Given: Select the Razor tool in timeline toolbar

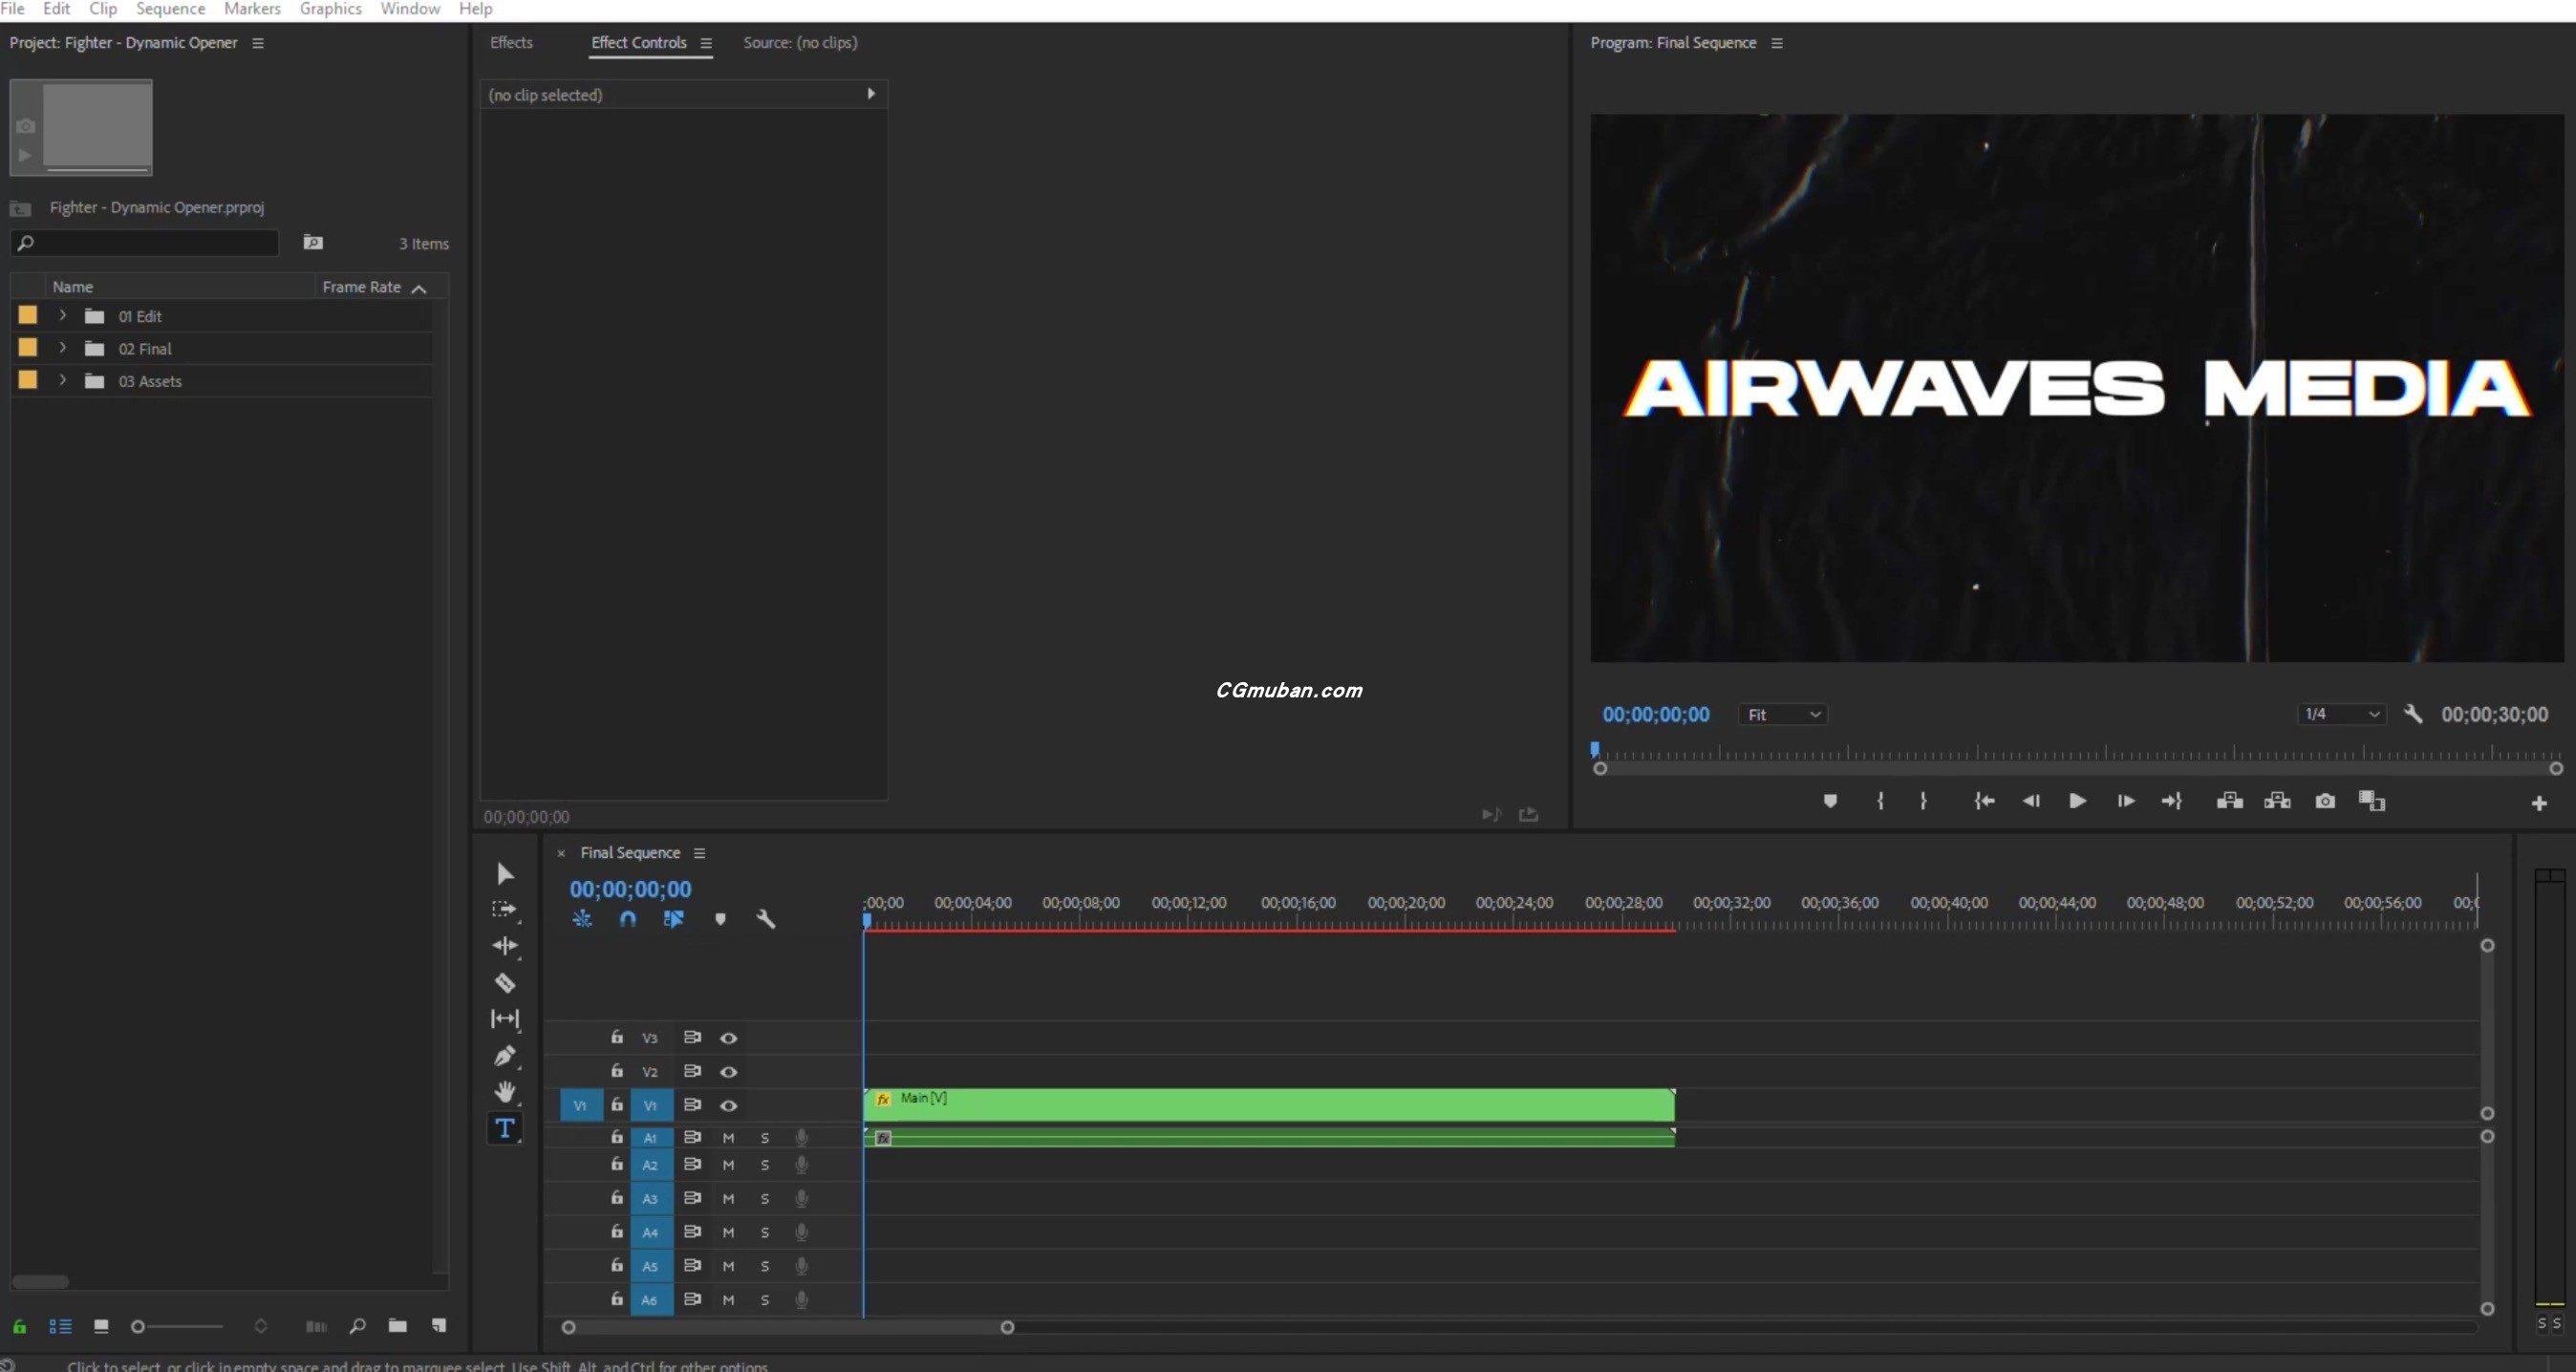Looking at the screenshot, I should point(505,983).
